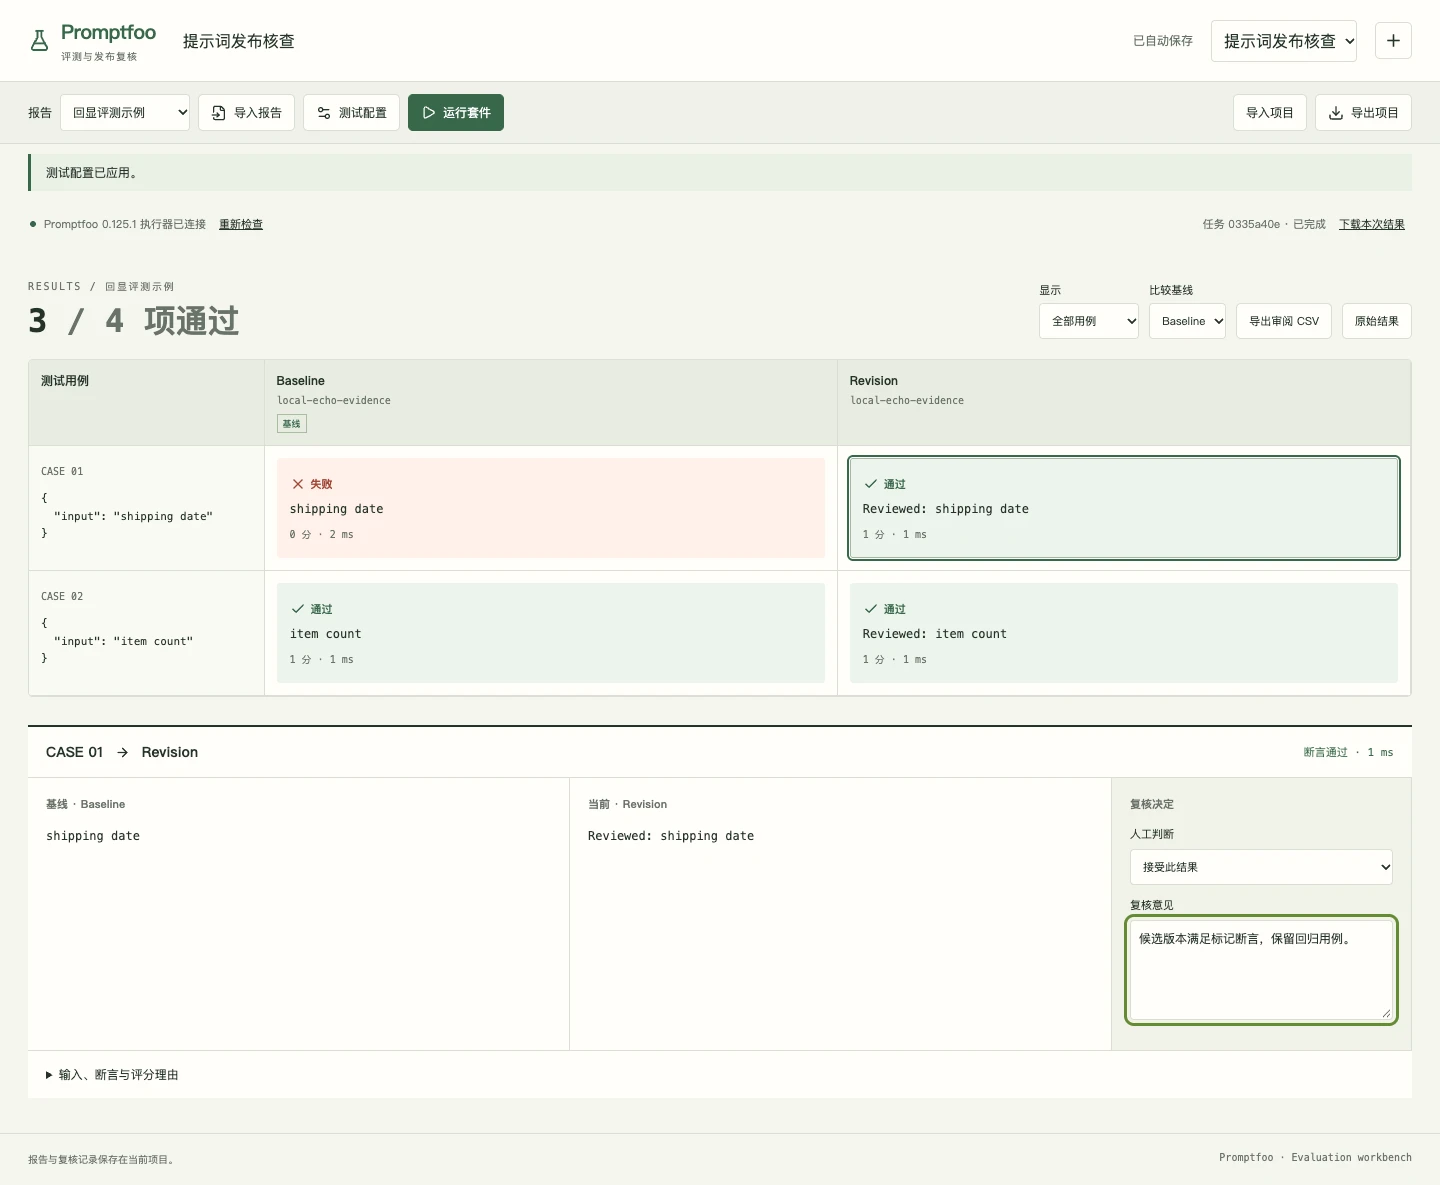Run the suite with 运行套件

click(456, 113)
